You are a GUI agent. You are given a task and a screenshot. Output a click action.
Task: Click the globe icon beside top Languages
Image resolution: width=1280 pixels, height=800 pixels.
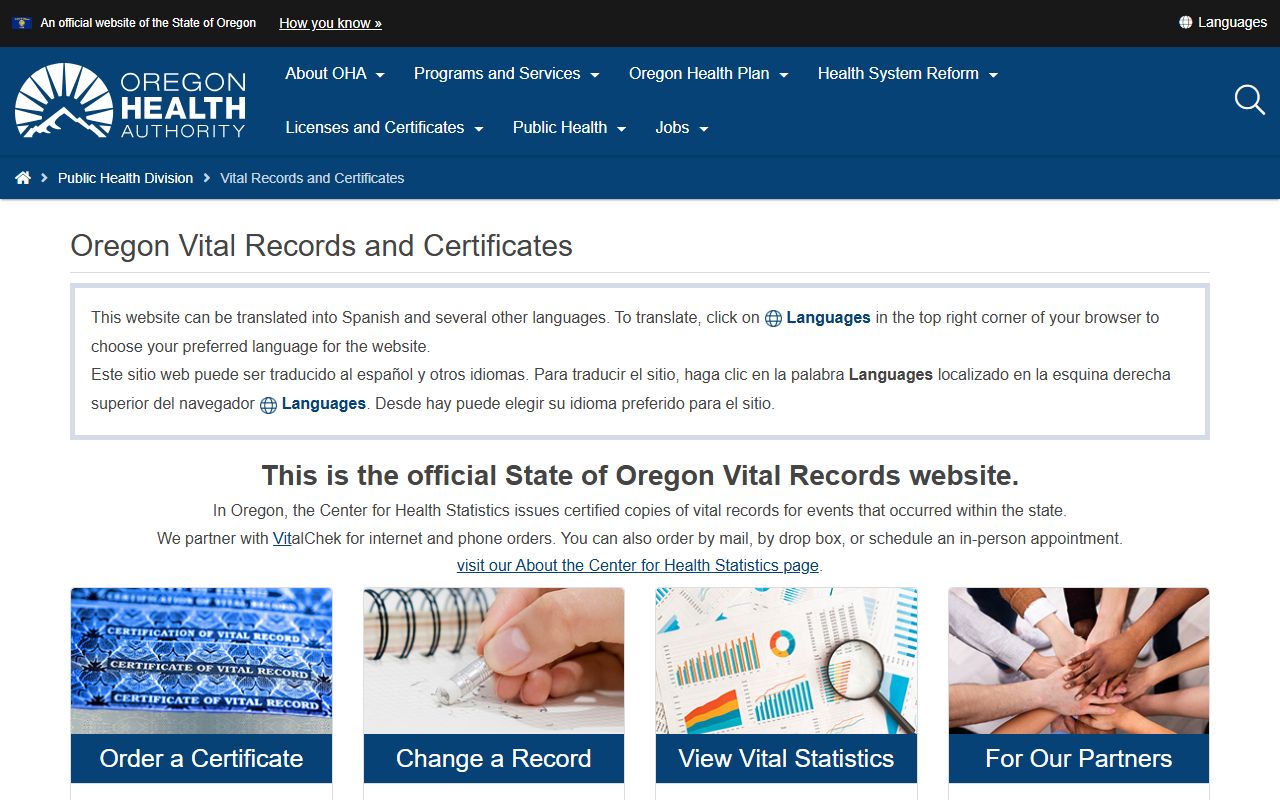coord(1185,22)
